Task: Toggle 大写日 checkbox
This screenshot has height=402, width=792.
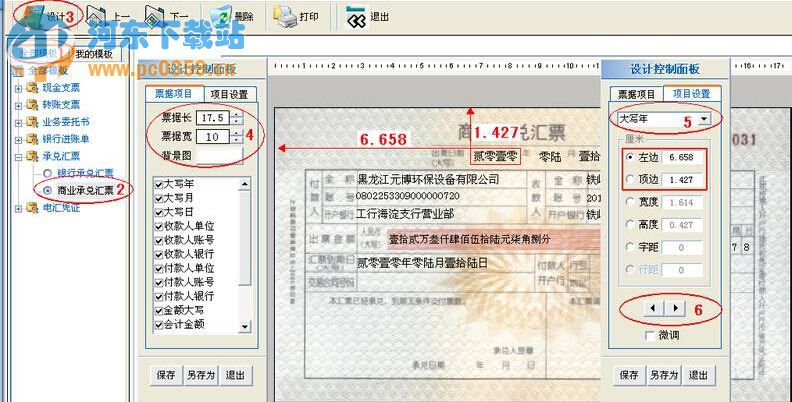Action: point(159,213)
